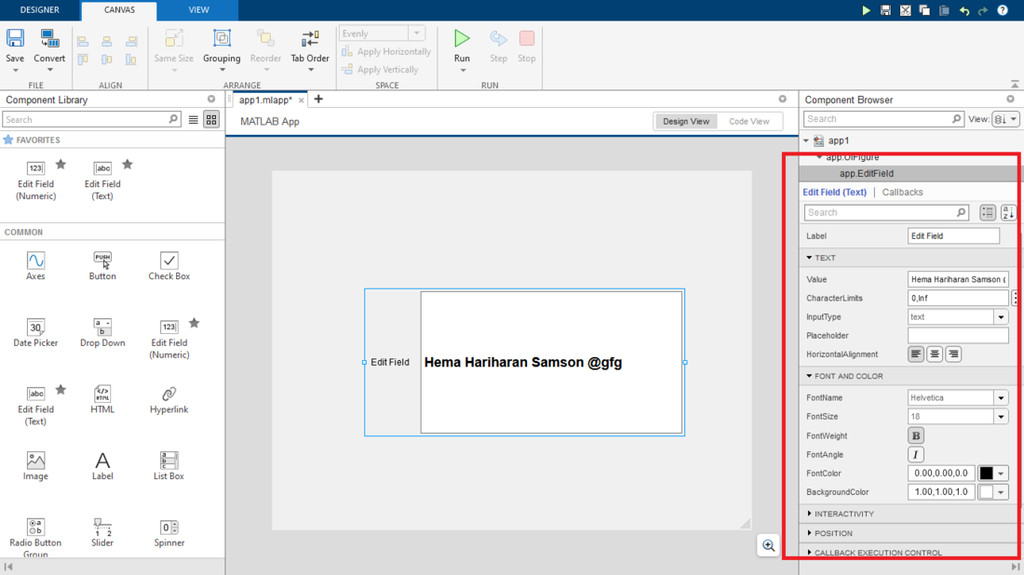Toggle italic FontAngle button

pyautogui.click(x=916, y=455)
